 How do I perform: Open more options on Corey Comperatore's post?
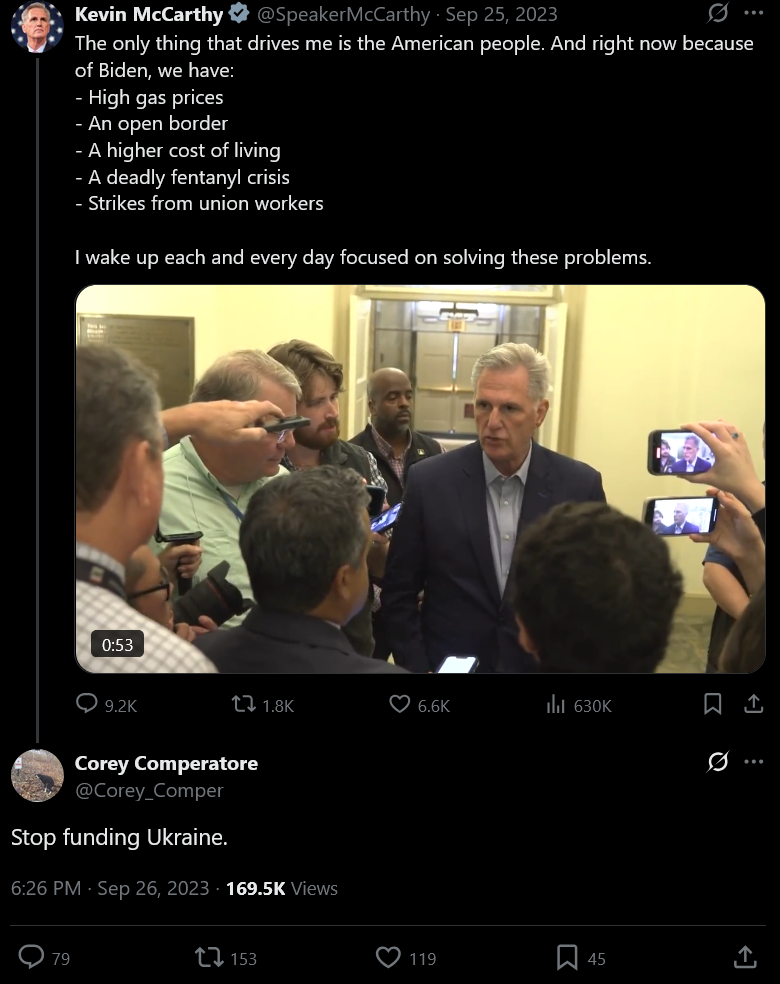(754, 762)
